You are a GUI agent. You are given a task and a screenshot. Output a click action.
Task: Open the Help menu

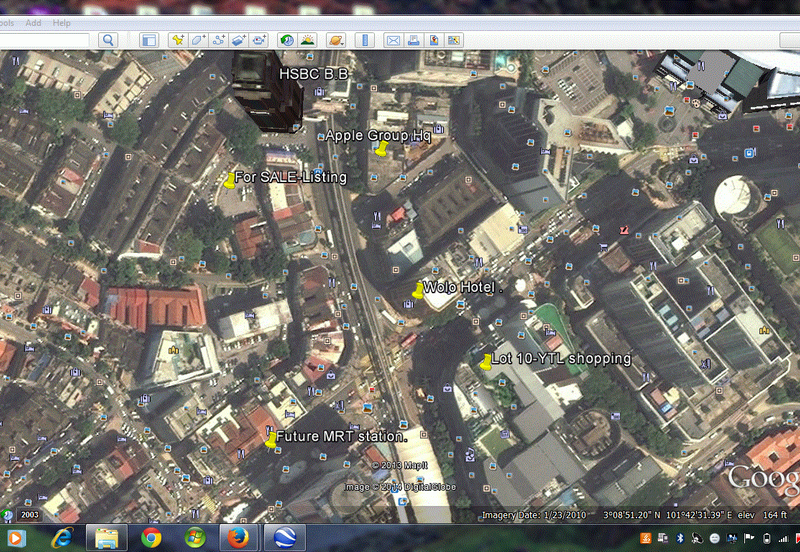pyautogui.click(x=61, y=23)
